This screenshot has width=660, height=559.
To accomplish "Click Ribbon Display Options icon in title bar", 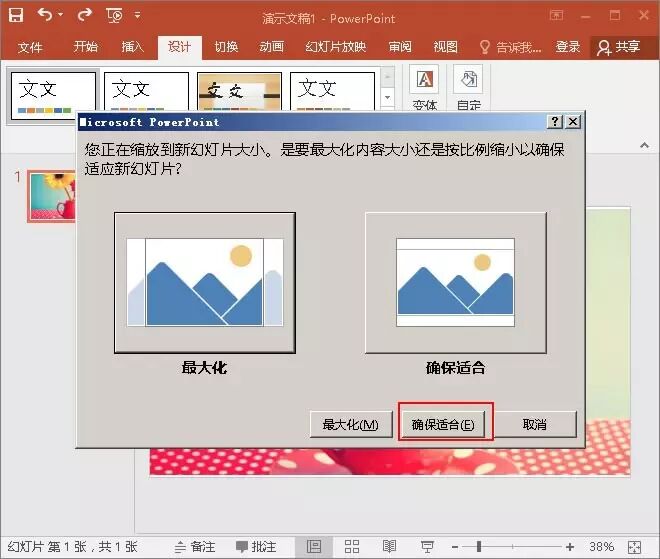I will (x=556, y=16).
